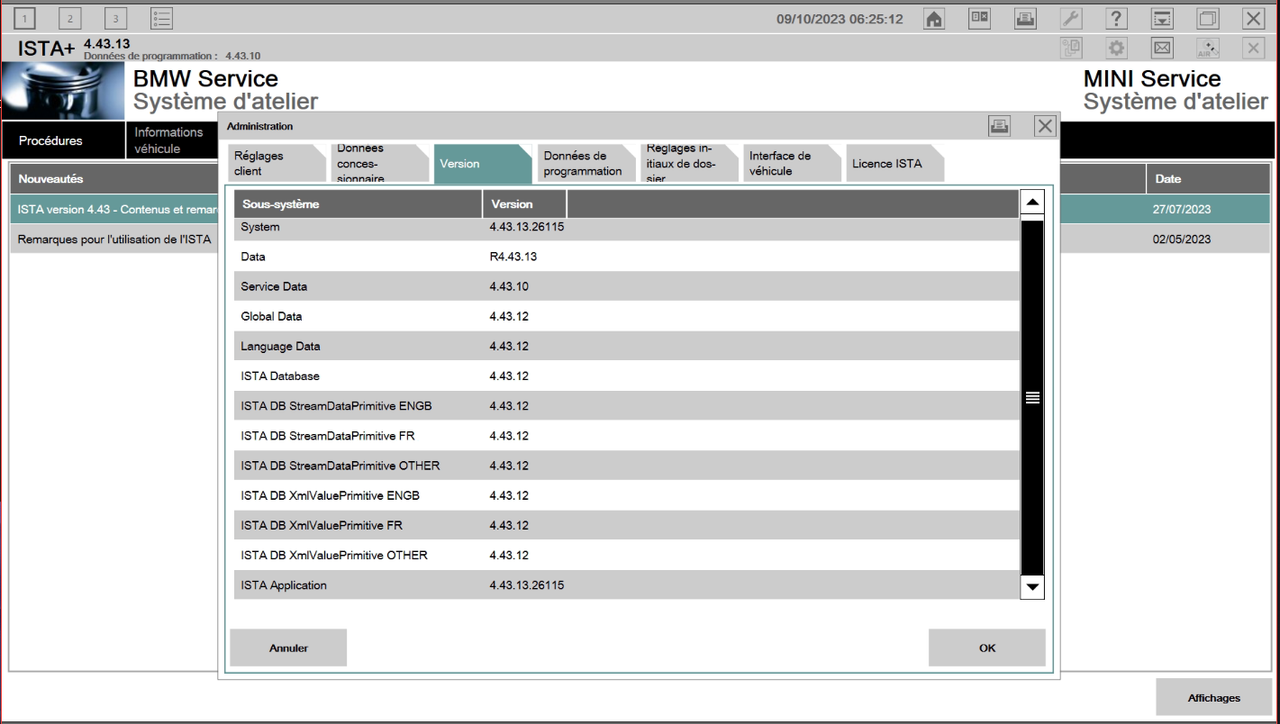1280x724 pixels.
Task: Select the ISTA version 4.43 news row
Action: tap(114, 209)
